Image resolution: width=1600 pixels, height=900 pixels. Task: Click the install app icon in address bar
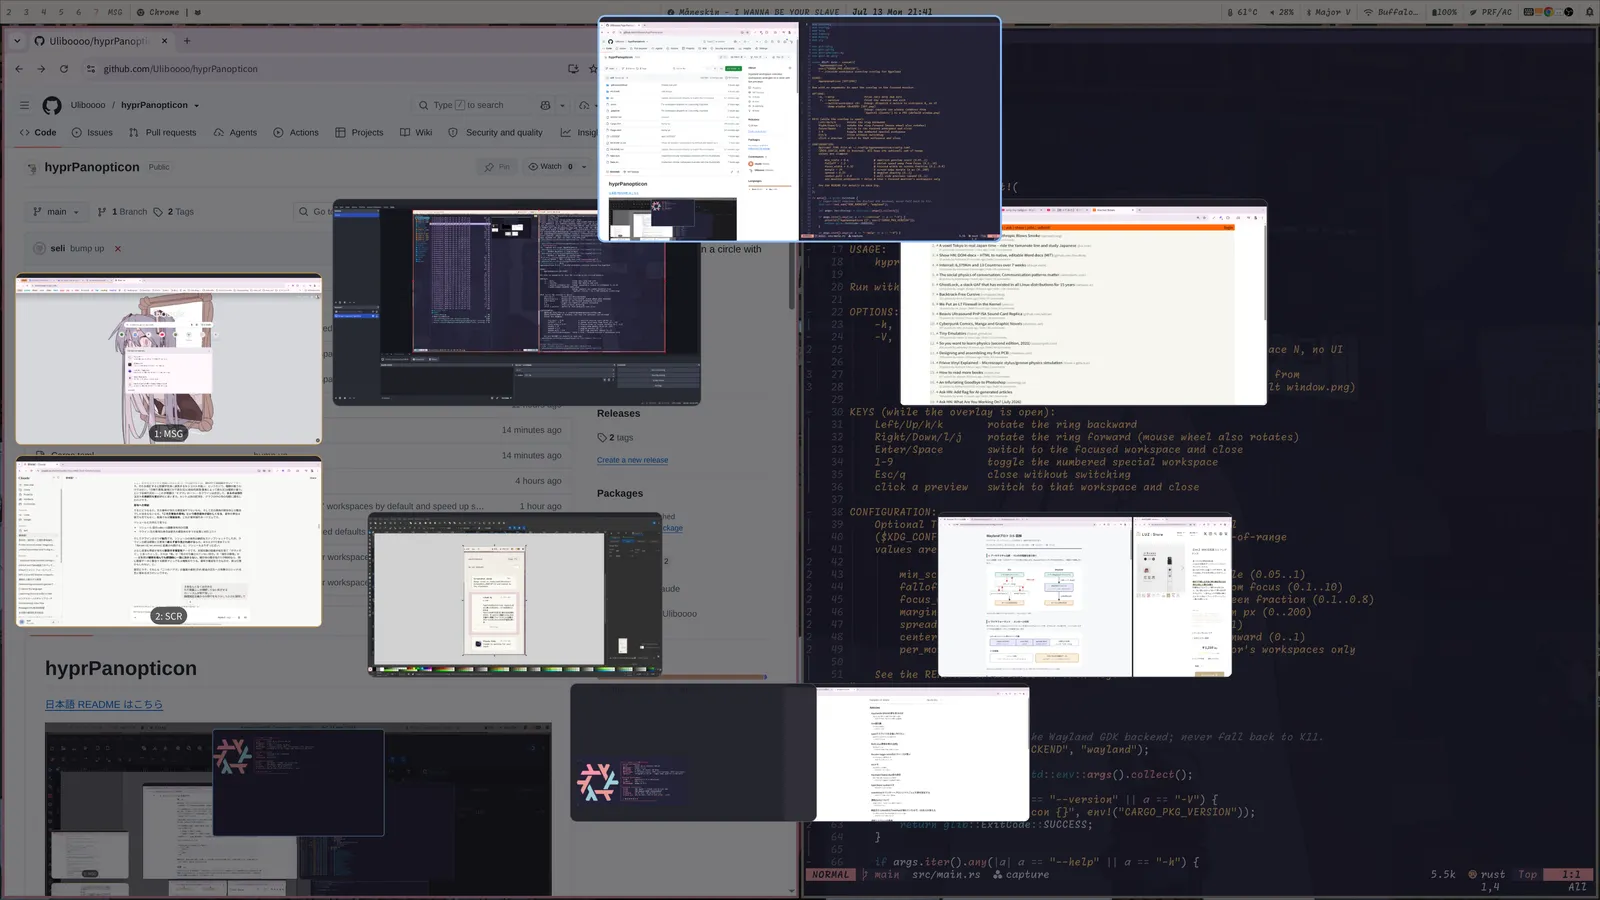573,69
